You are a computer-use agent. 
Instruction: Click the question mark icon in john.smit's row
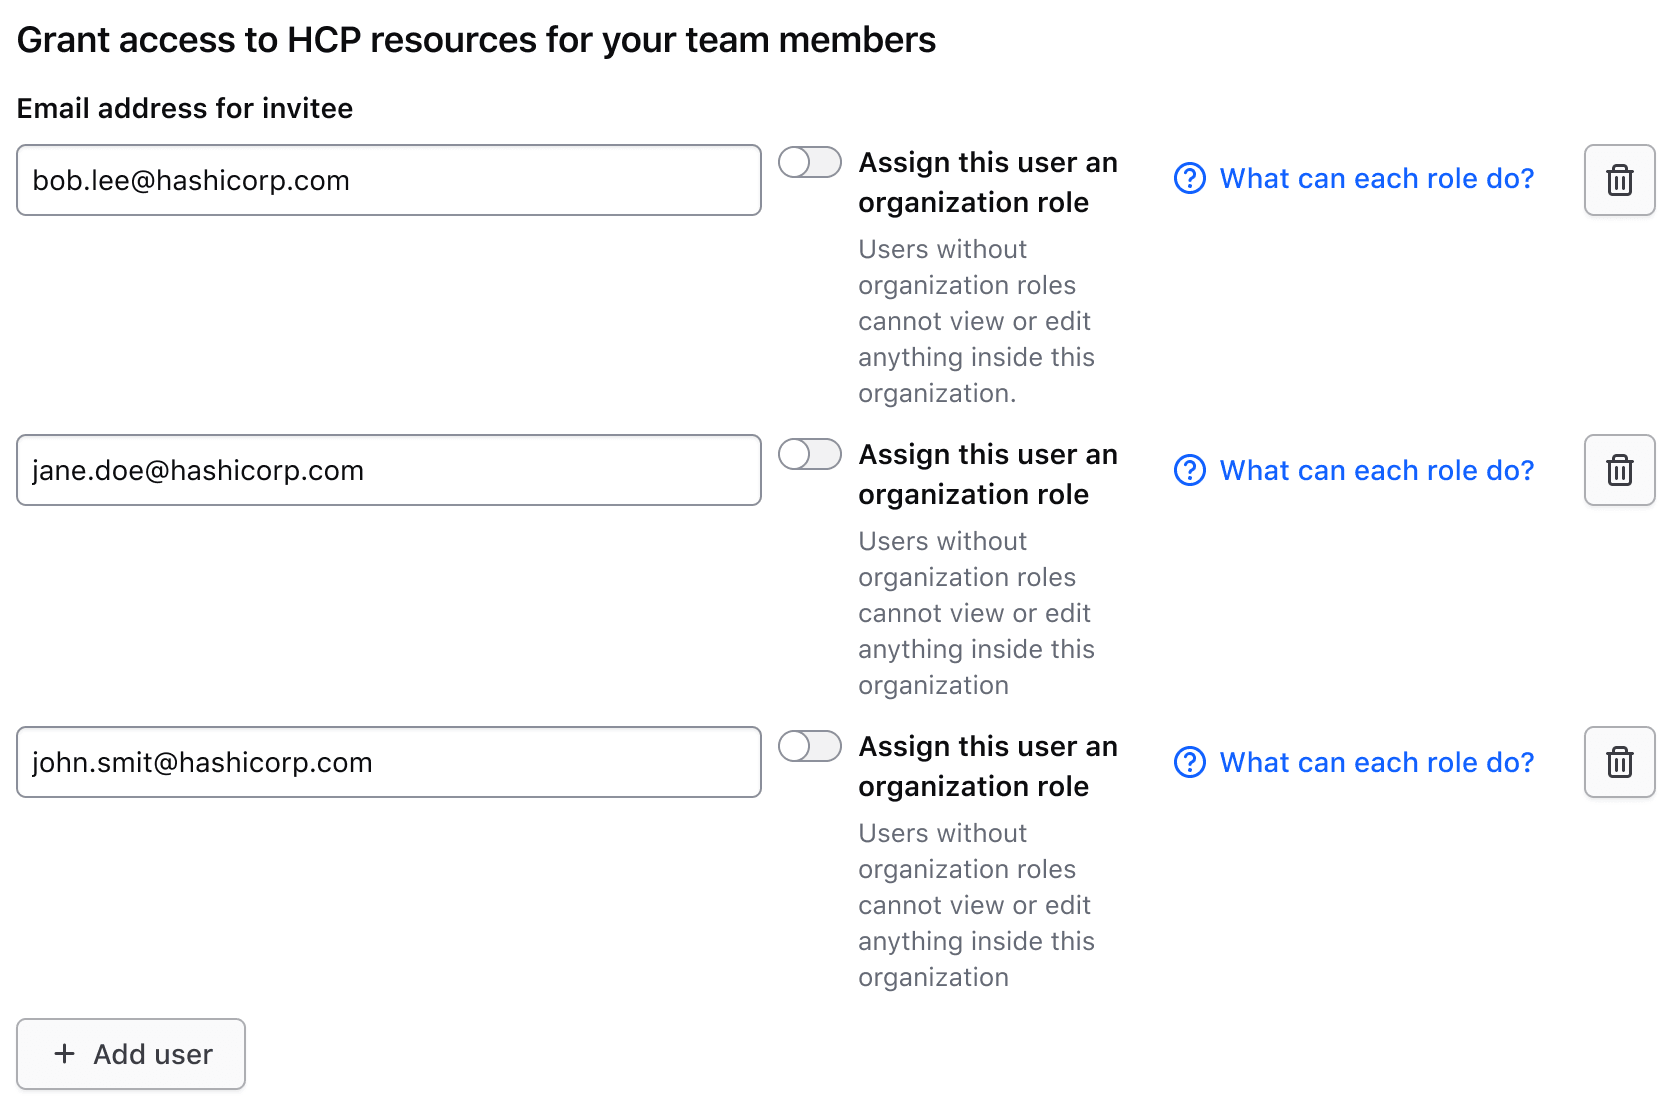point(1189,762)
